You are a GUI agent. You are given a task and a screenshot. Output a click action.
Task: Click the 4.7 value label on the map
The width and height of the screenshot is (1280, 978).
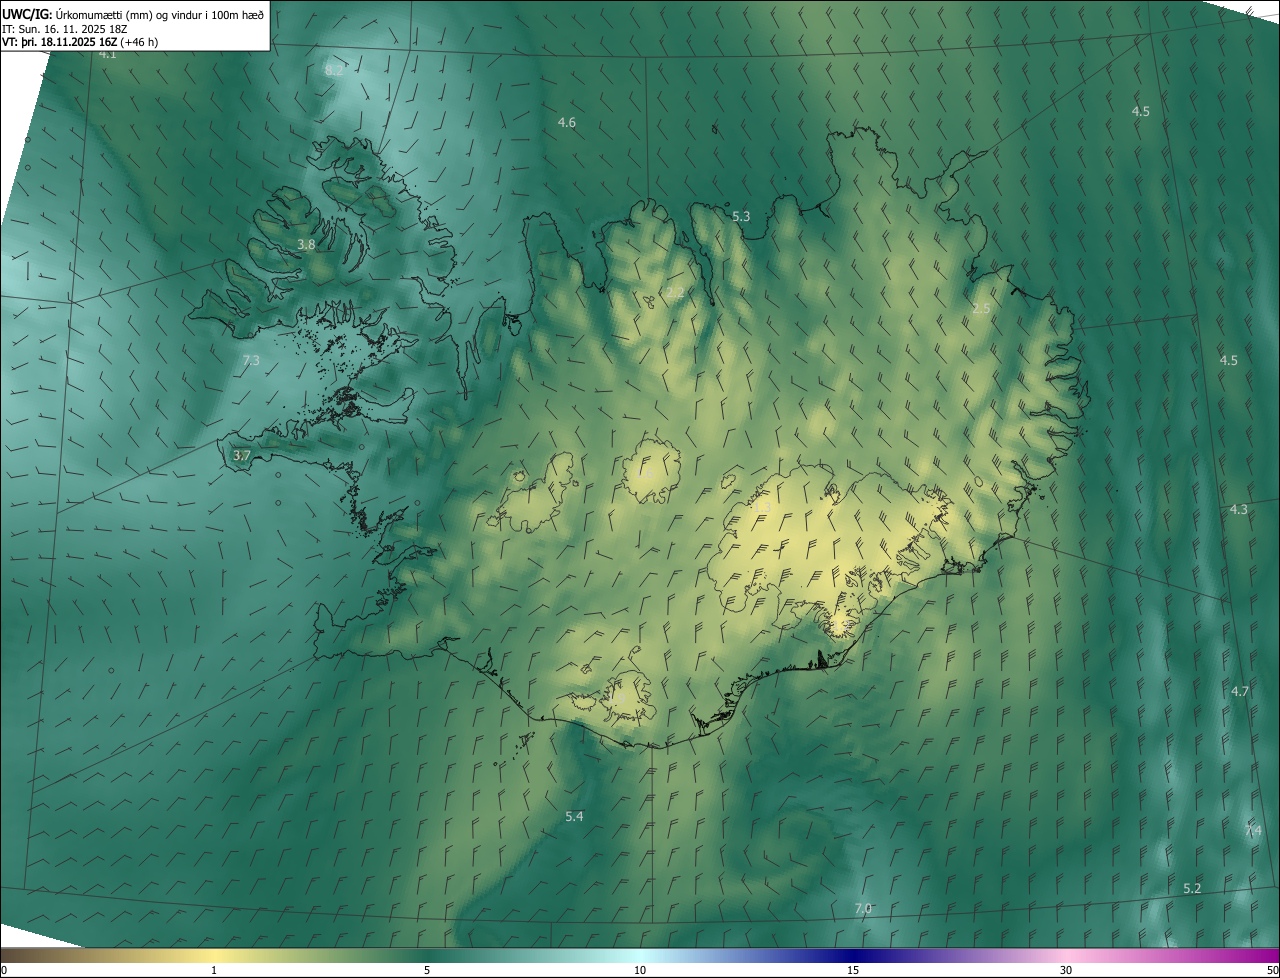click(1240, 692)
